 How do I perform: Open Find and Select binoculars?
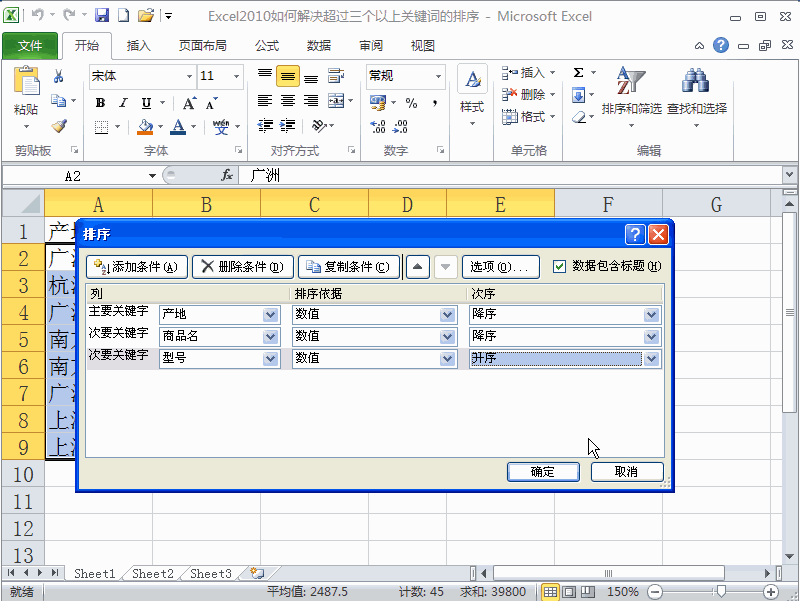click(696, 96)
